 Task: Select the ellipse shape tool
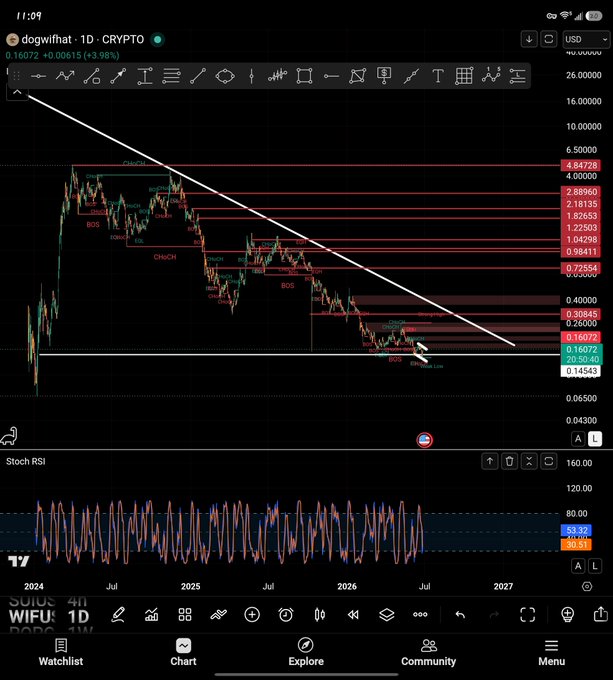point(225,76)
